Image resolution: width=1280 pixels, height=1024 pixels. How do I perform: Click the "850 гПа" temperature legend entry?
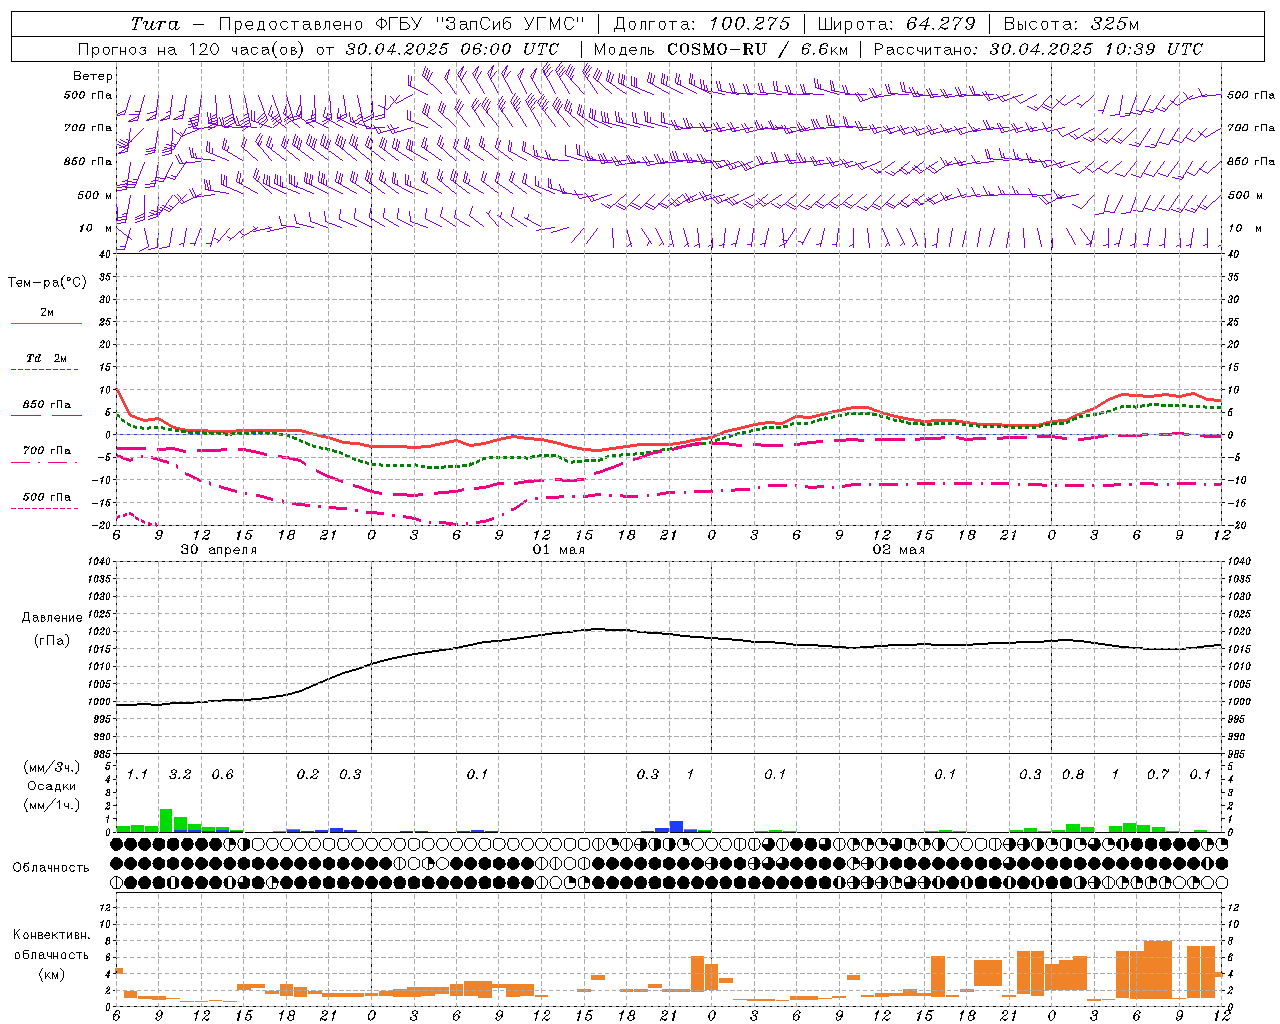tap(47, 405)
